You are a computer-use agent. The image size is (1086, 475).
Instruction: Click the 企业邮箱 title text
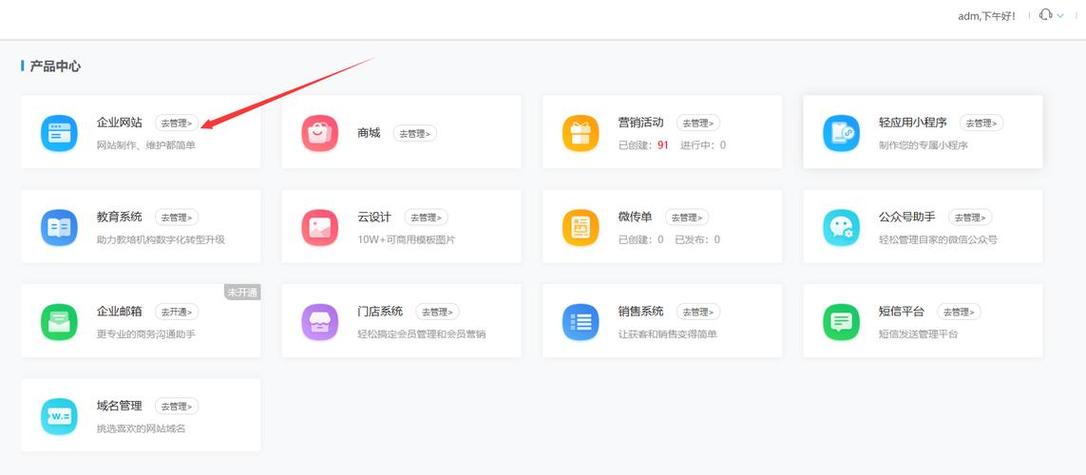click(x=119, y=311)
